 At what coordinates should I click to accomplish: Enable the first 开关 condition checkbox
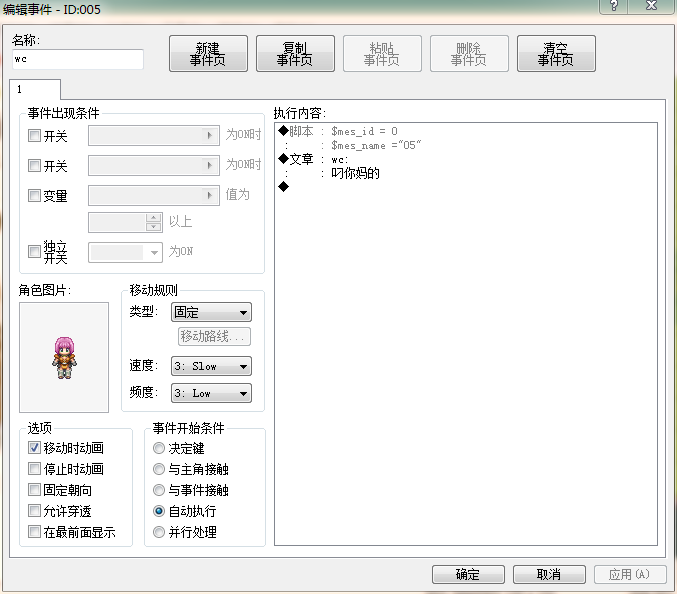(34, 136)
